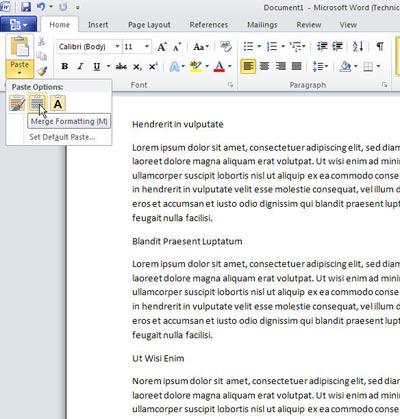Toggle Italic formatting

80,66
